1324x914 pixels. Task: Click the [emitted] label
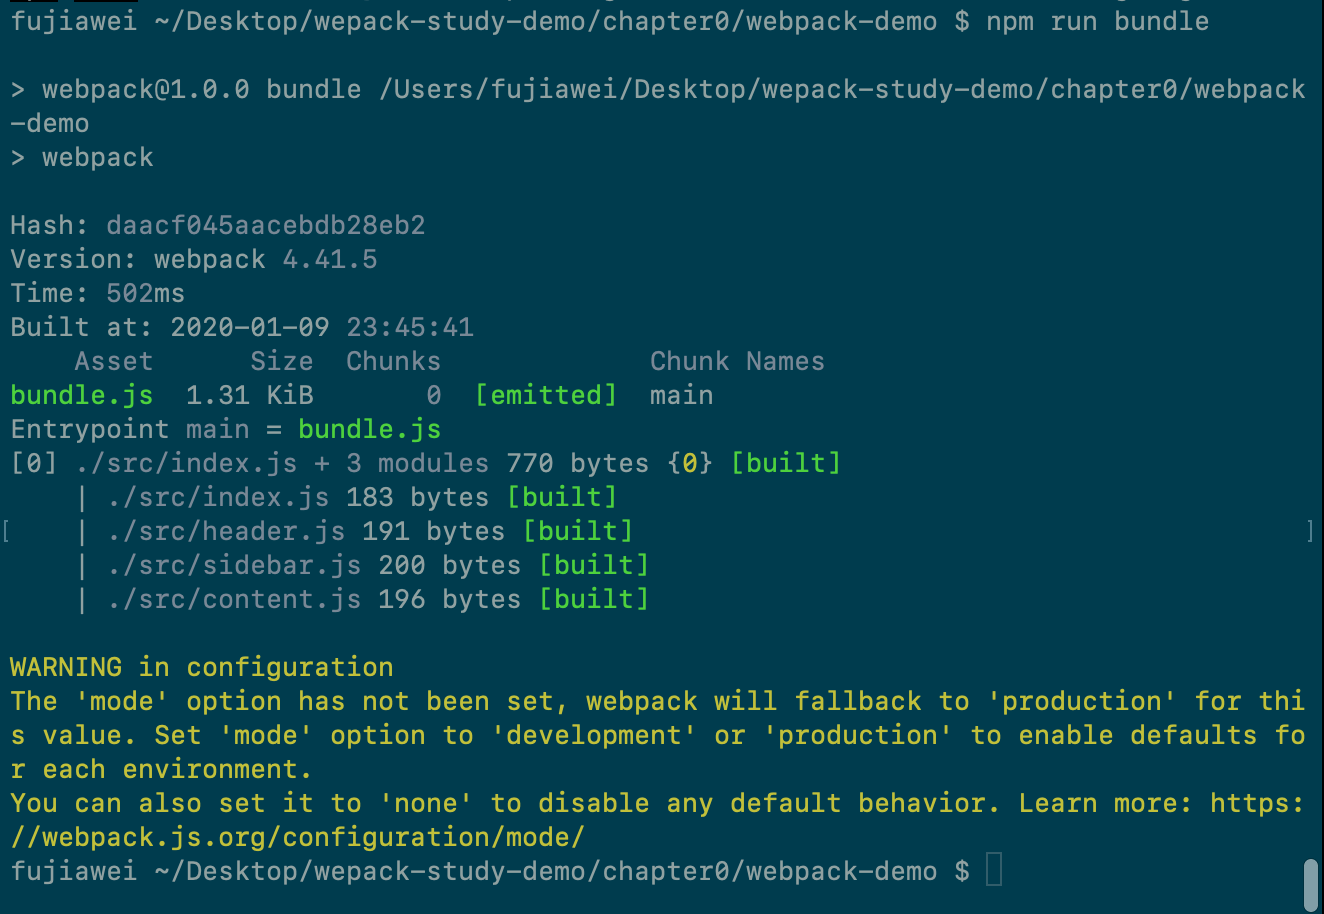coord(545,395)
